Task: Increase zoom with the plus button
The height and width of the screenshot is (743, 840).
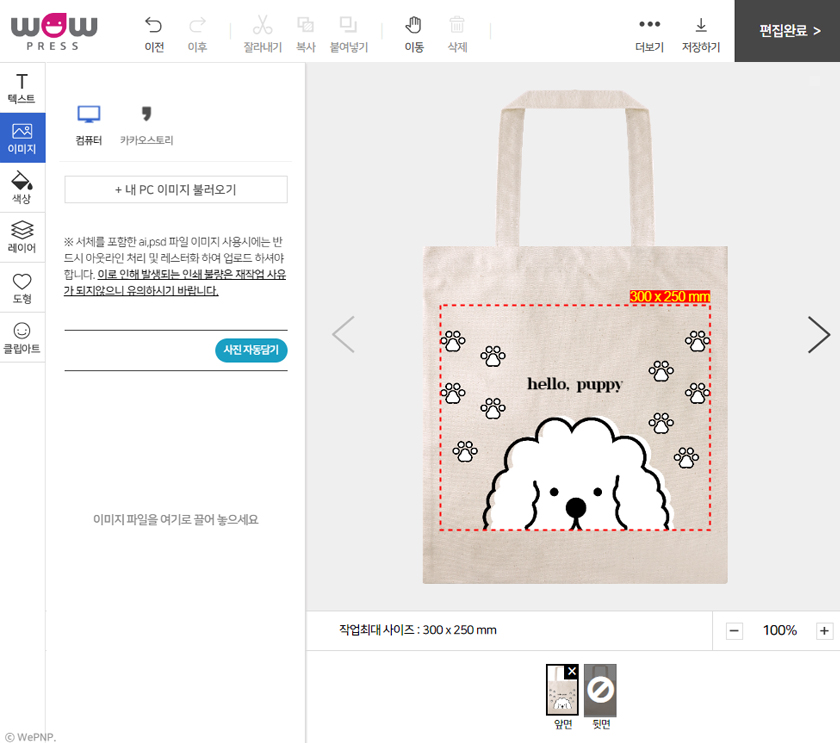Action: pyautogui.click(x=824, y=631)
